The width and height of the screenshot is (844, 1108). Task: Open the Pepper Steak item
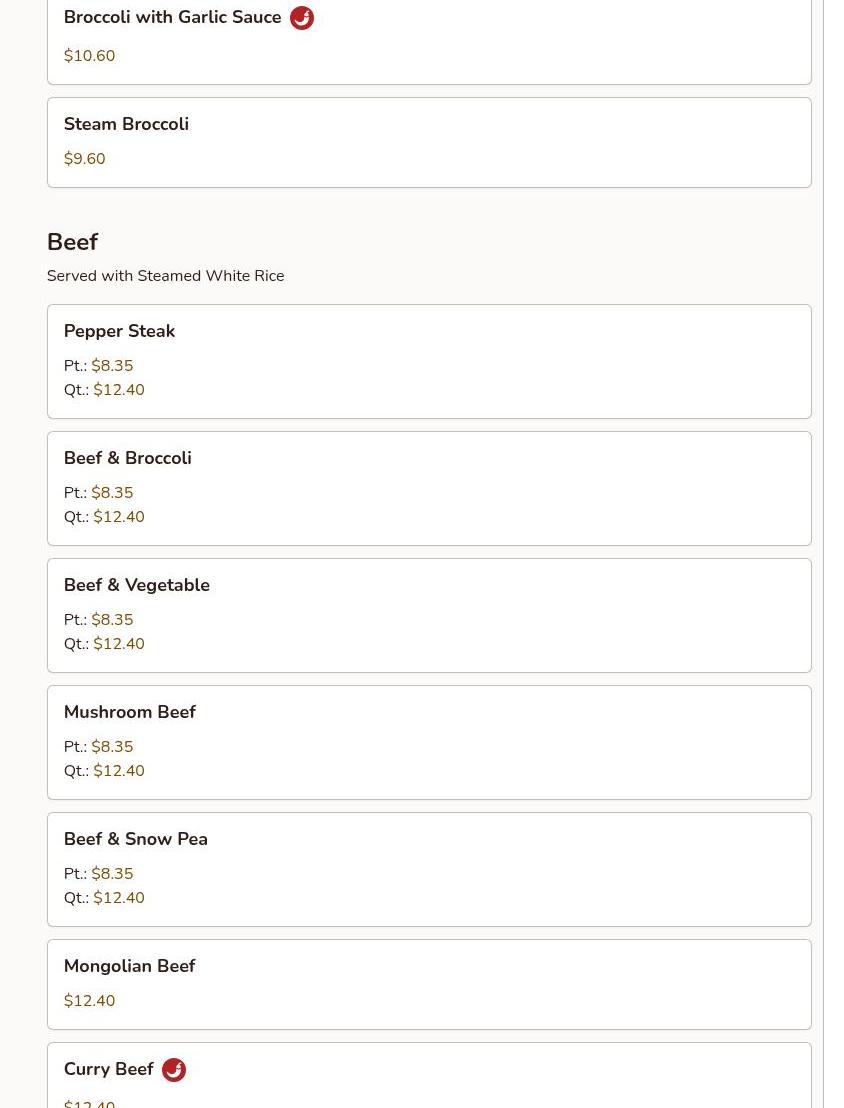pyautogui.click(x=119, y=331)
